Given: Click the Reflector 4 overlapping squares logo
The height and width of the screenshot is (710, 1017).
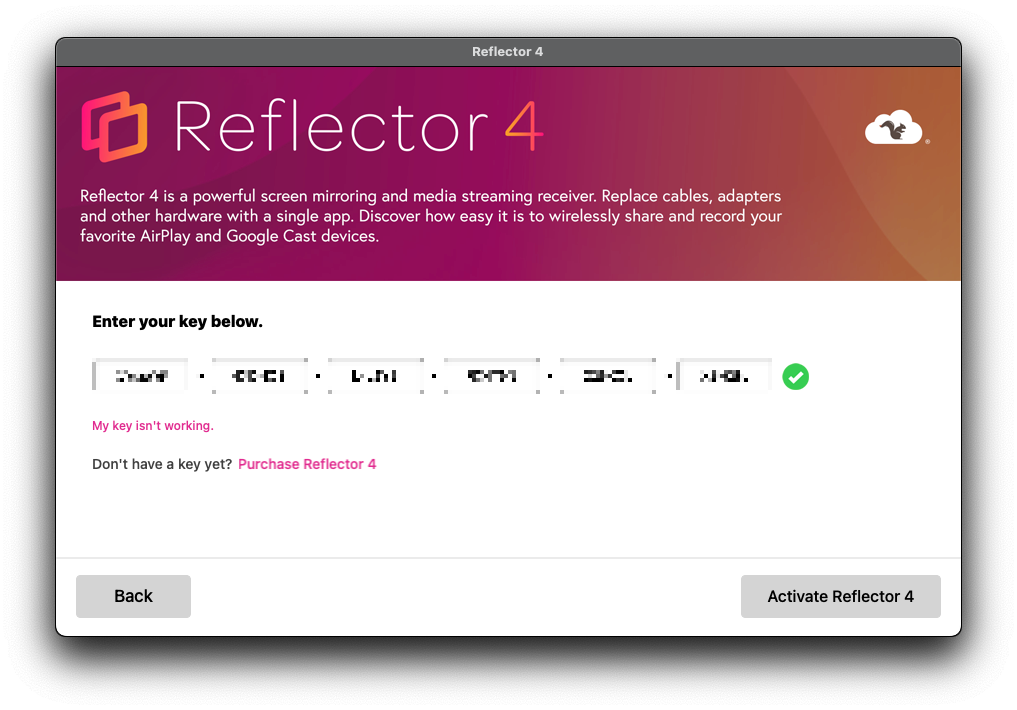Looking at the screenshot, I should (114, 126).
